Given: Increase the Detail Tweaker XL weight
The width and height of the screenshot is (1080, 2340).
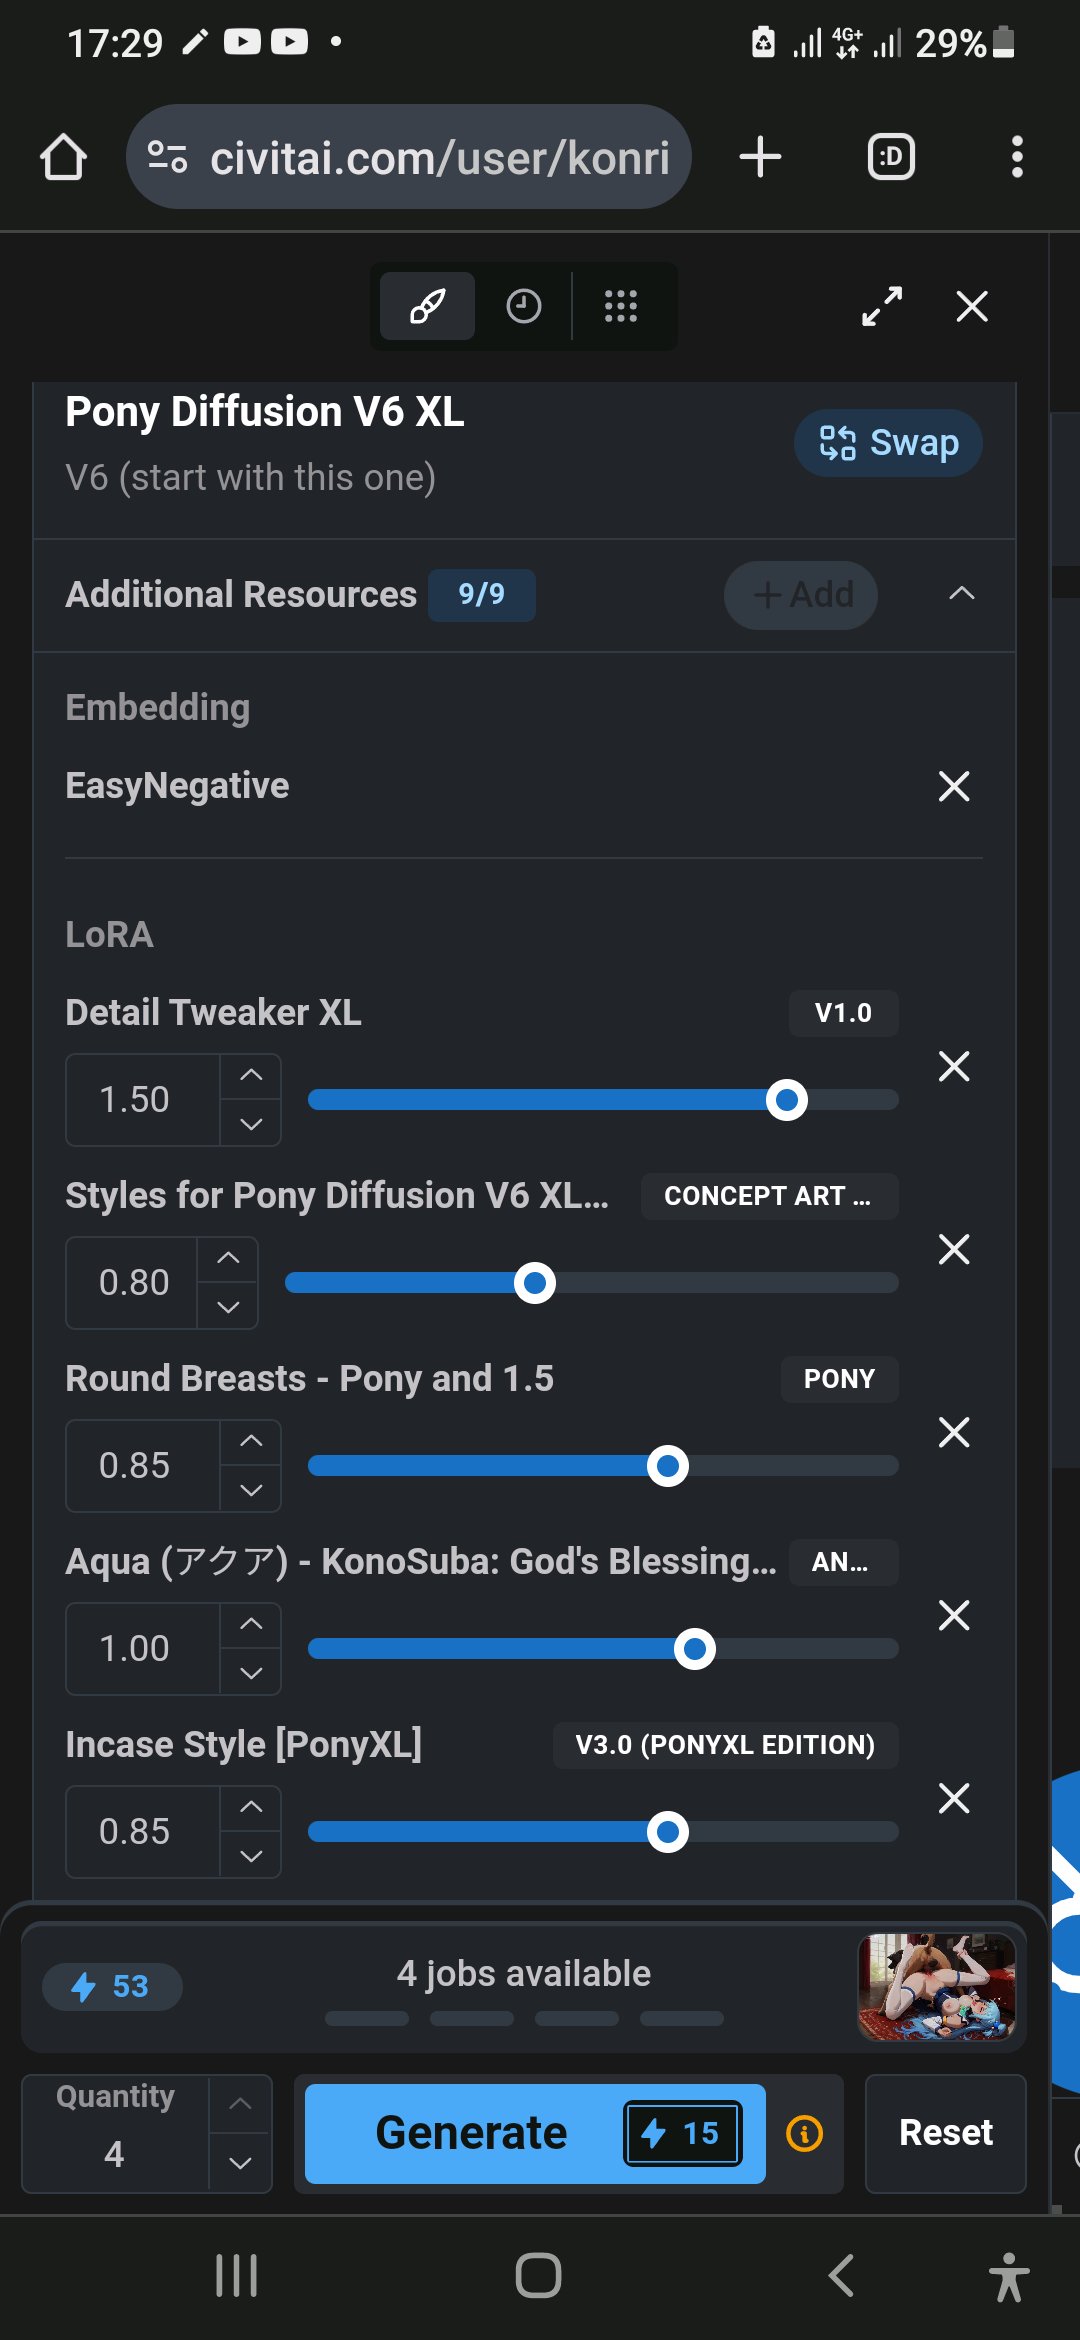Looking at the screenshot, I should [x=251, y=1076].
